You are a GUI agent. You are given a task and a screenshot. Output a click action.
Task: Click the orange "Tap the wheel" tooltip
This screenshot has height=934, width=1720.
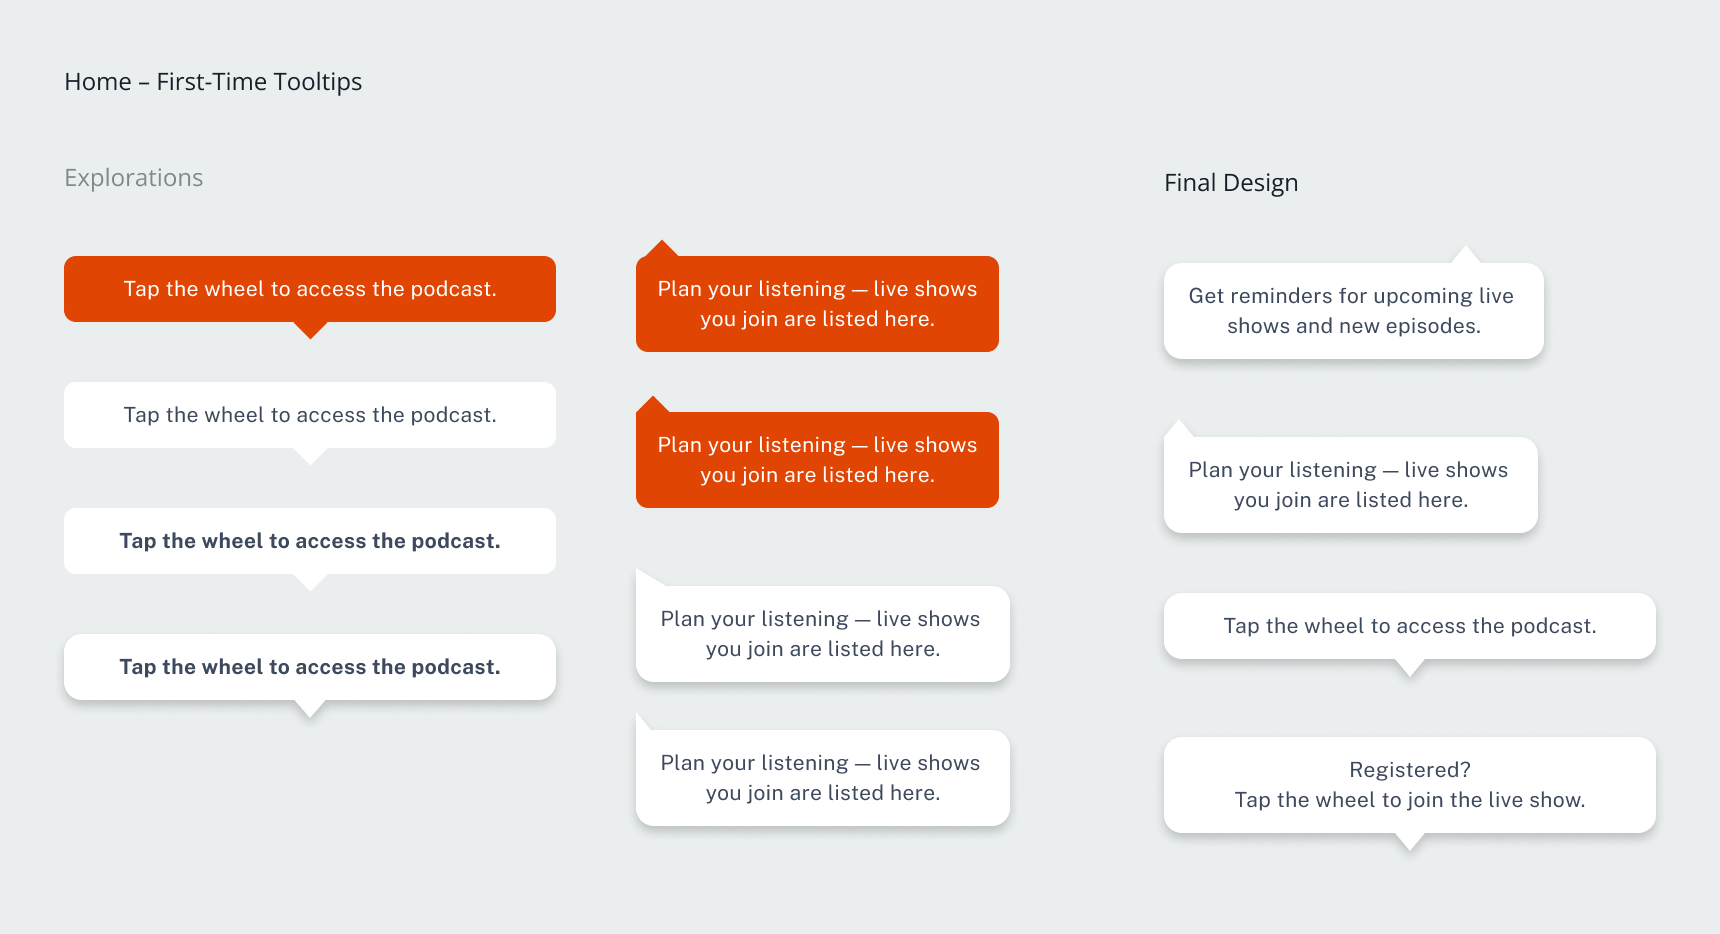(310, 289)
